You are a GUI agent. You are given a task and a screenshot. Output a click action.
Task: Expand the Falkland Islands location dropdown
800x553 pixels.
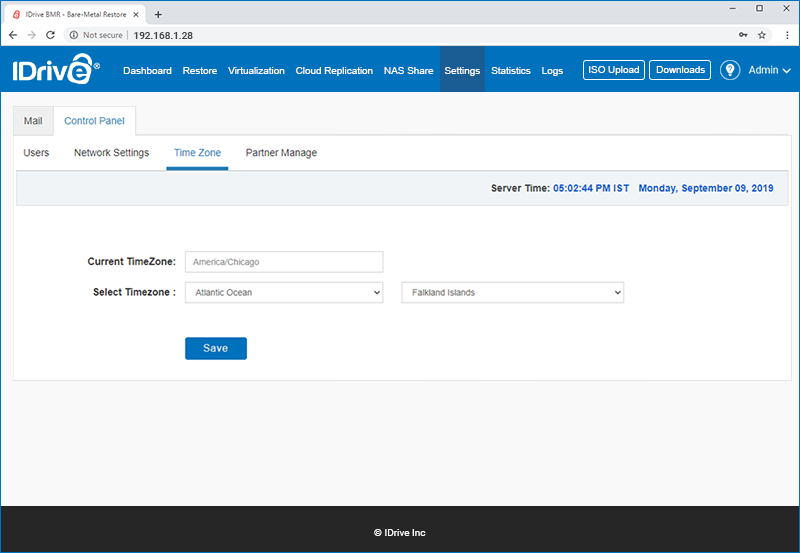513,292
